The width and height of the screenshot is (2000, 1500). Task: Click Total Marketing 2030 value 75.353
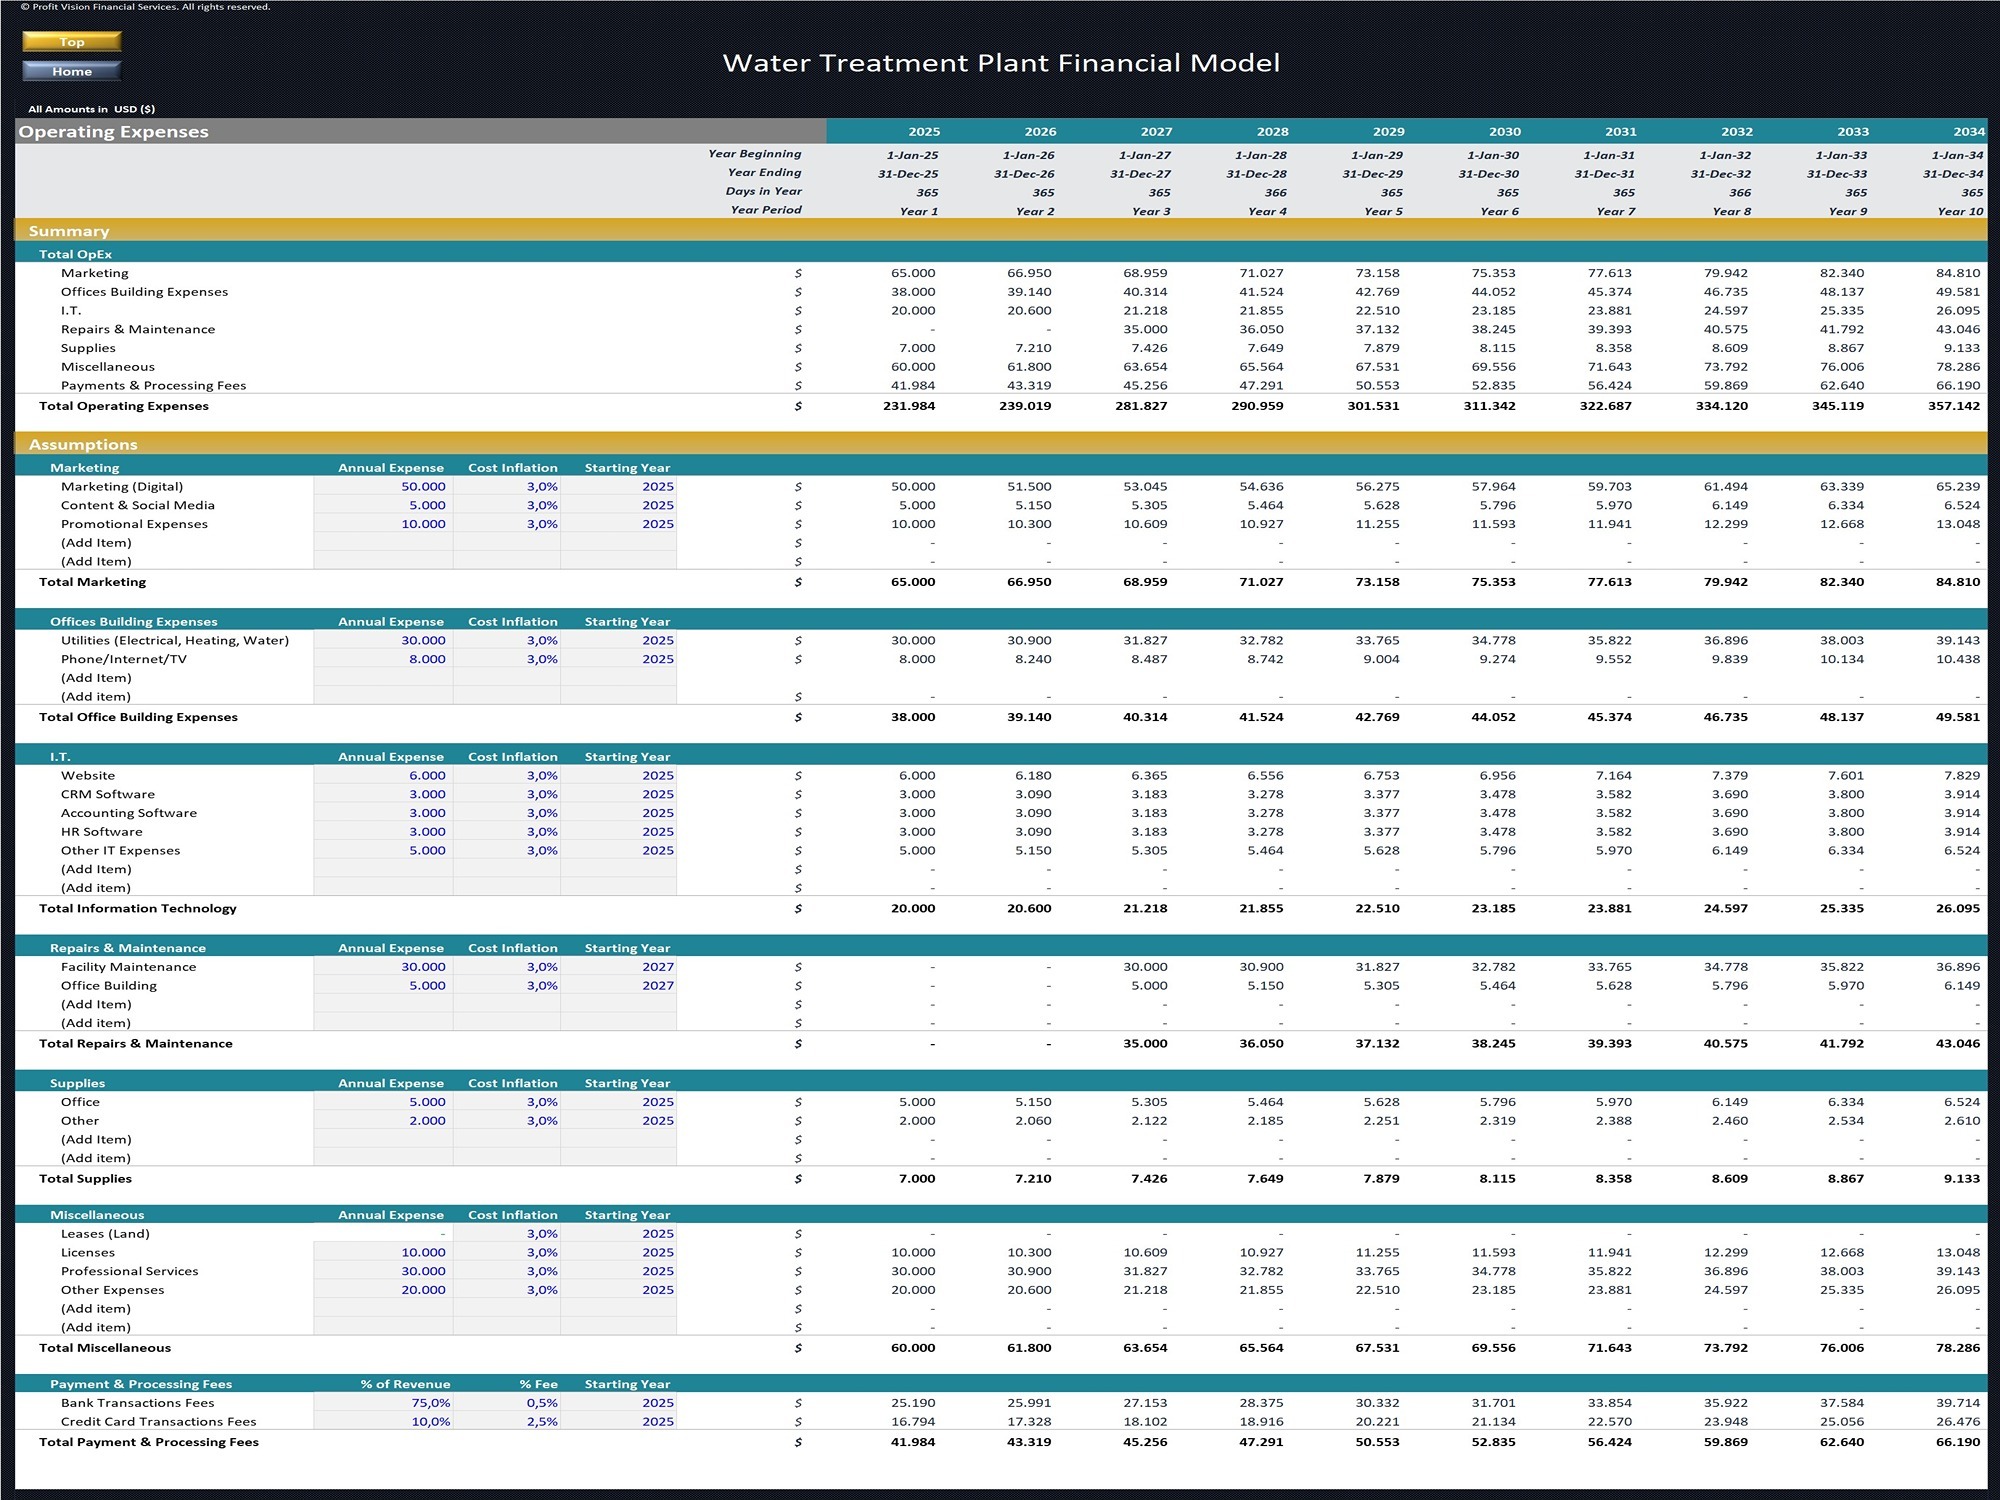(1493, 582)
